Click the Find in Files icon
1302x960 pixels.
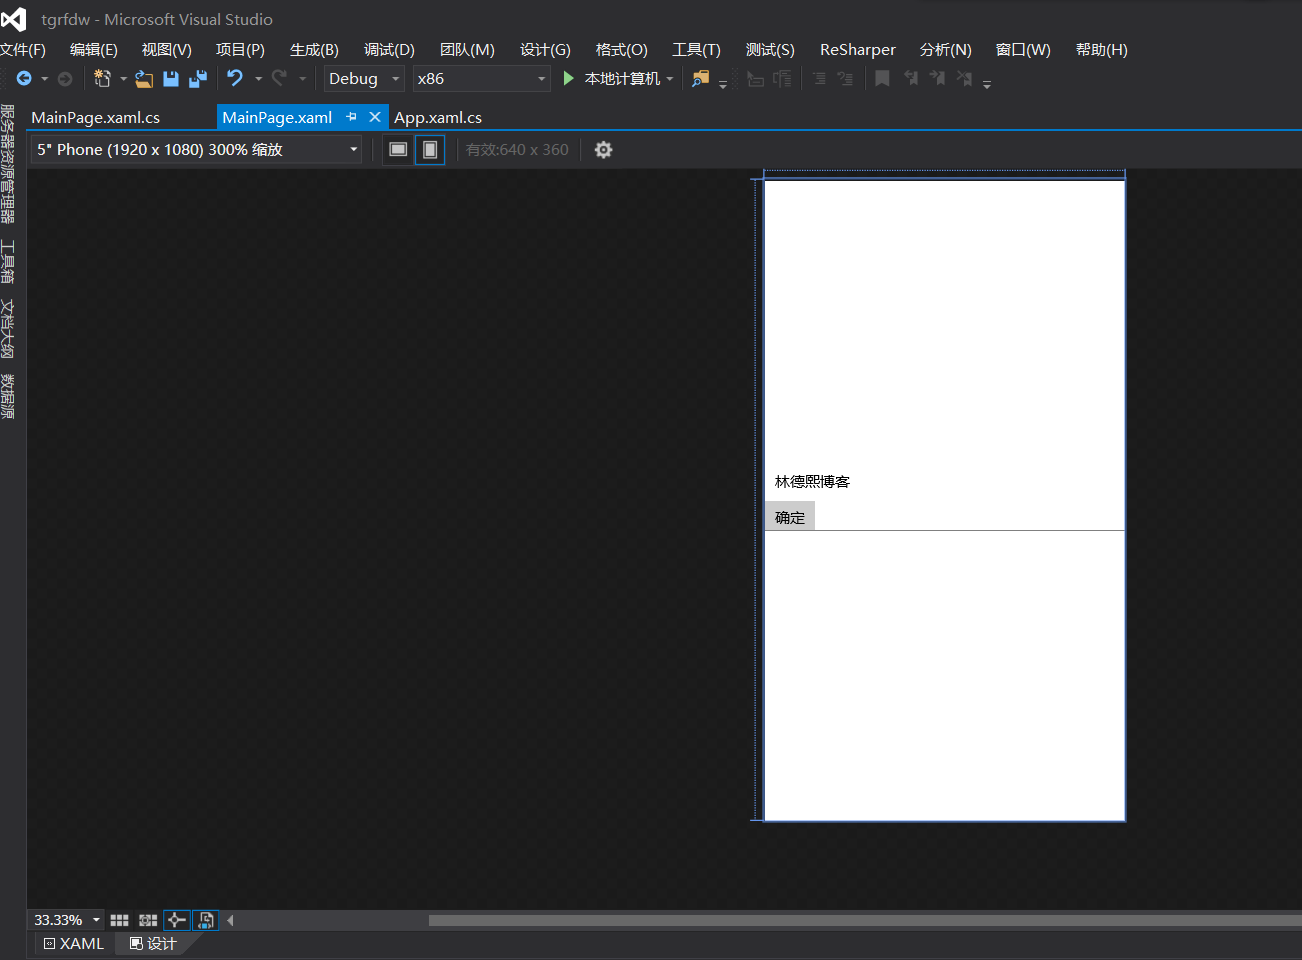(x=701, y=78)
